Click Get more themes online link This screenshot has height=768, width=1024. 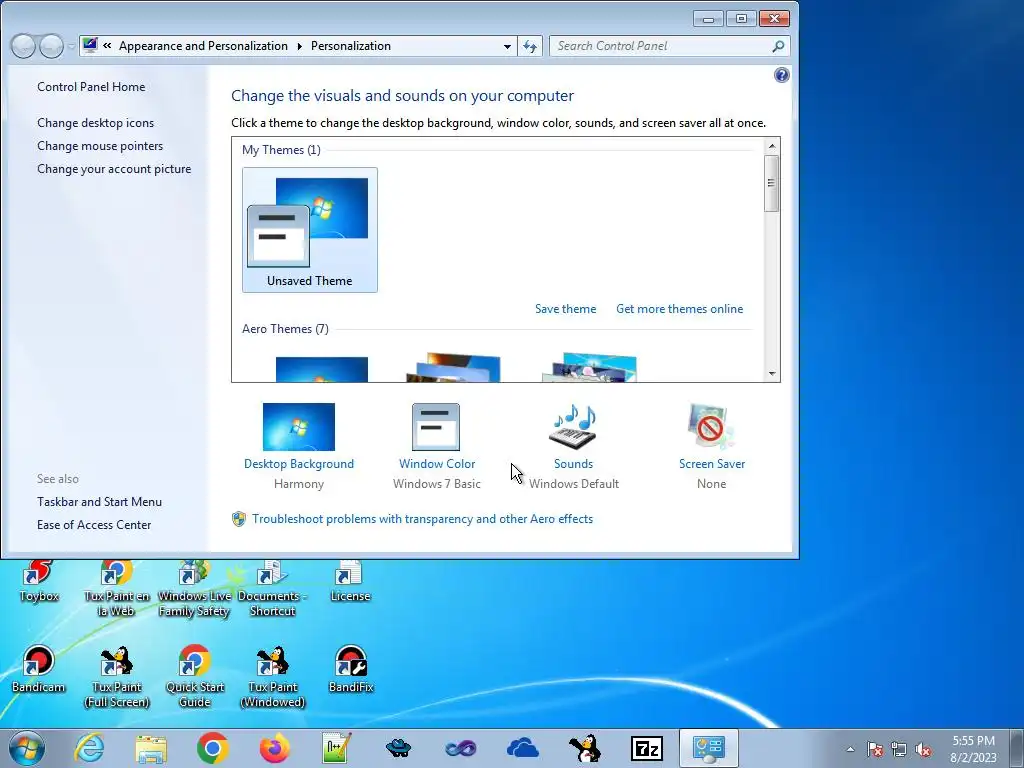679,309
